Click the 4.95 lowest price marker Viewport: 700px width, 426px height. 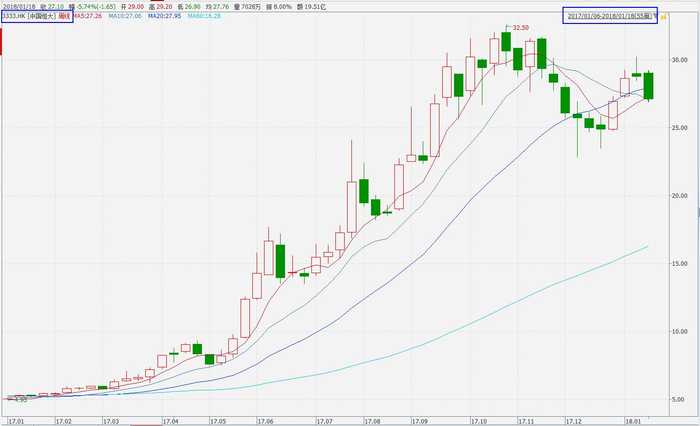[x=21, y=400]
